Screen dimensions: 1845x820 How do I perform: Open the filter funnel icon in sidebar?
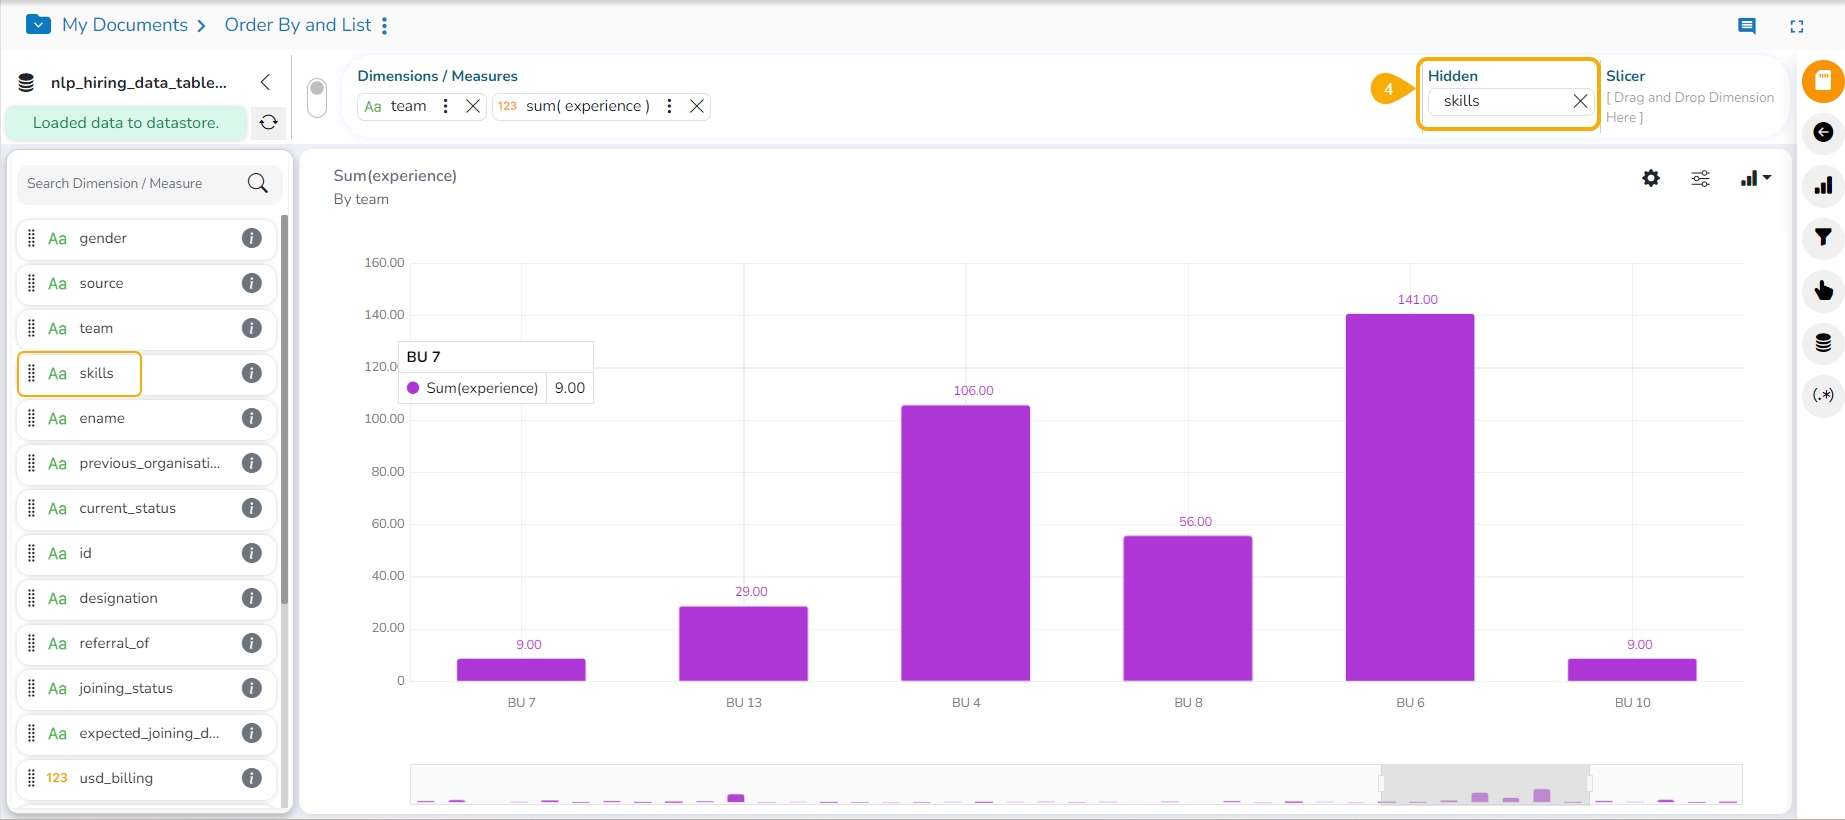(1823, 237)
